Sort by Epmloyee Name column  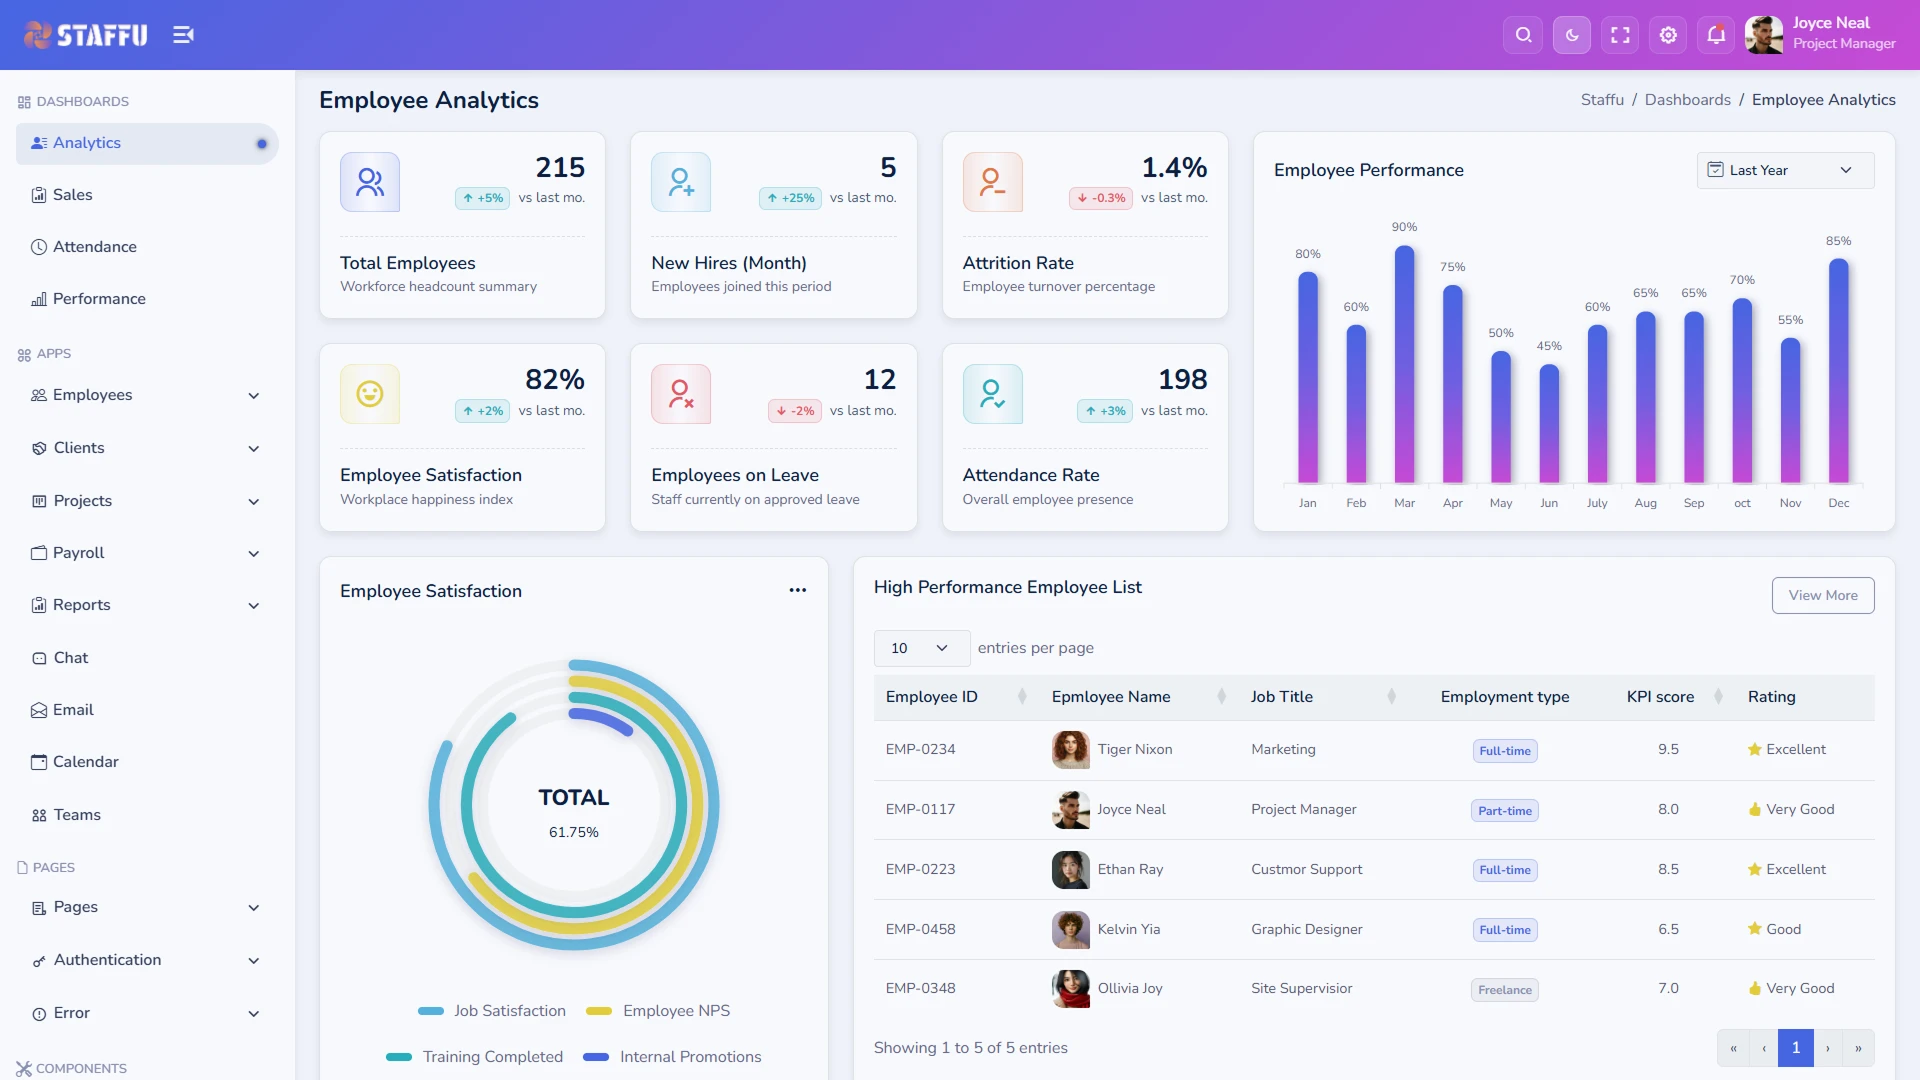[1138, 697]
